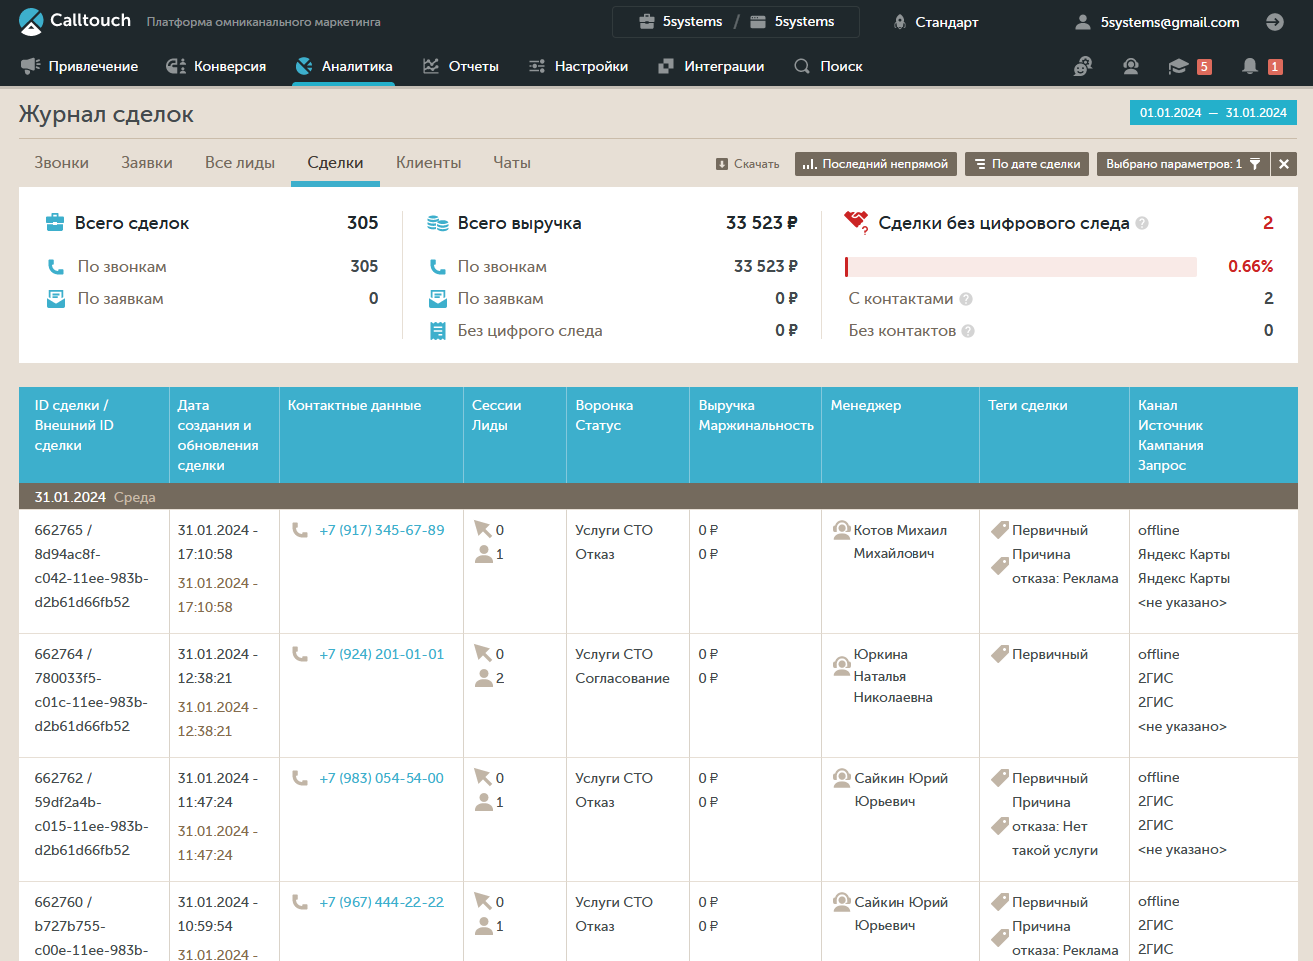Click the briefcase icon near Всего сделок

55,222
